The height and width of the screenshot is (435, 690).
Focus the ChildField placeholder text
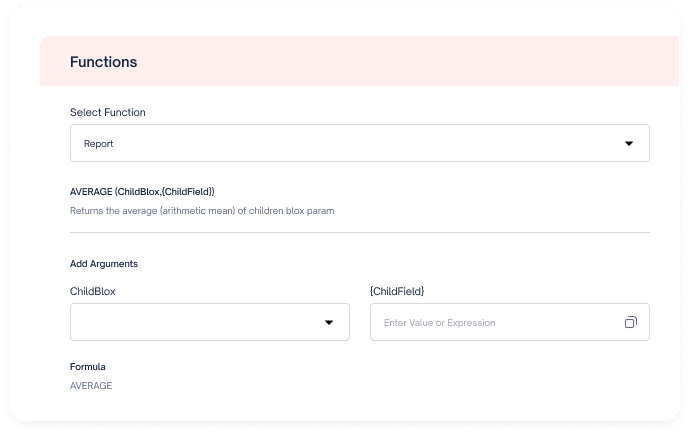tap(440, 323)
